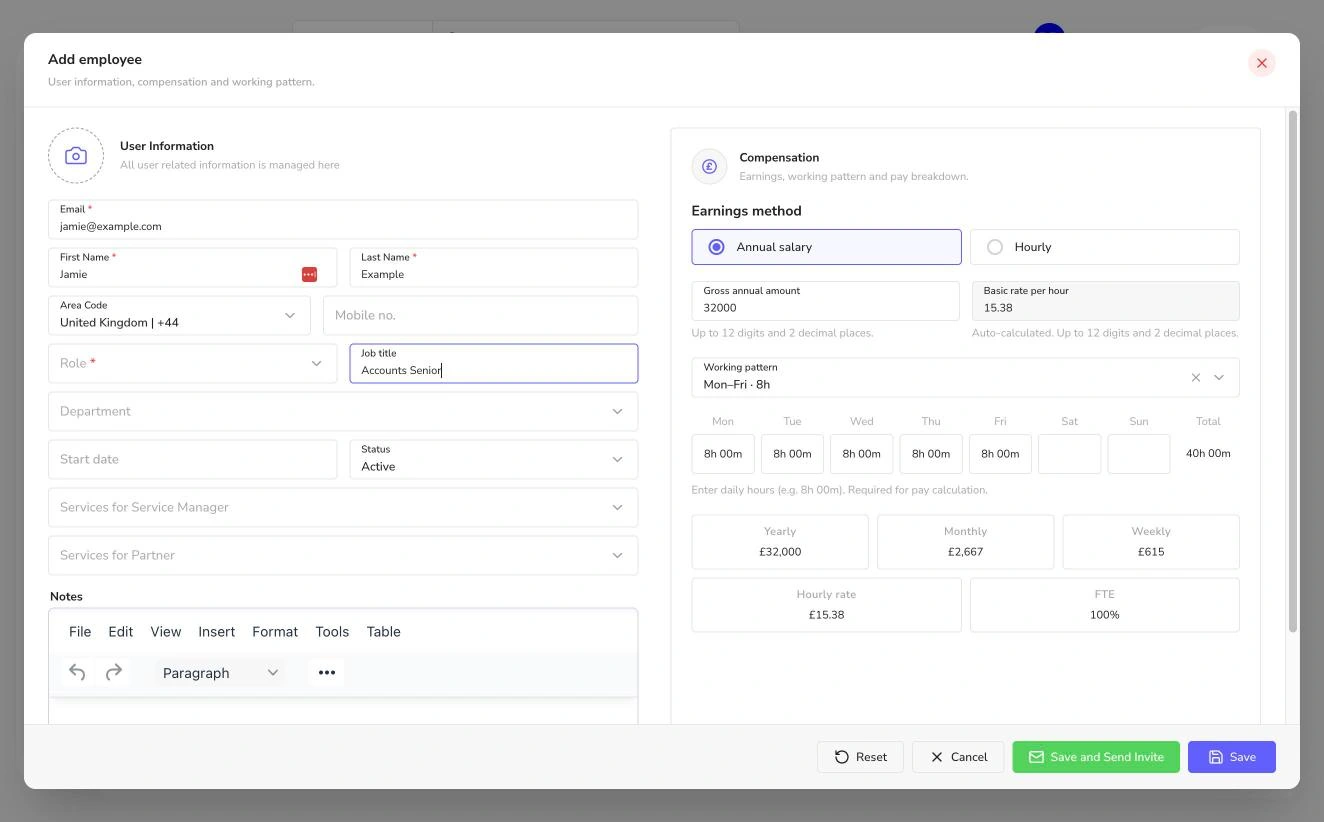Viewport: 1324px width, 822px height.
Task: Undo in the Notes editor
Action: tap(77, 672)
